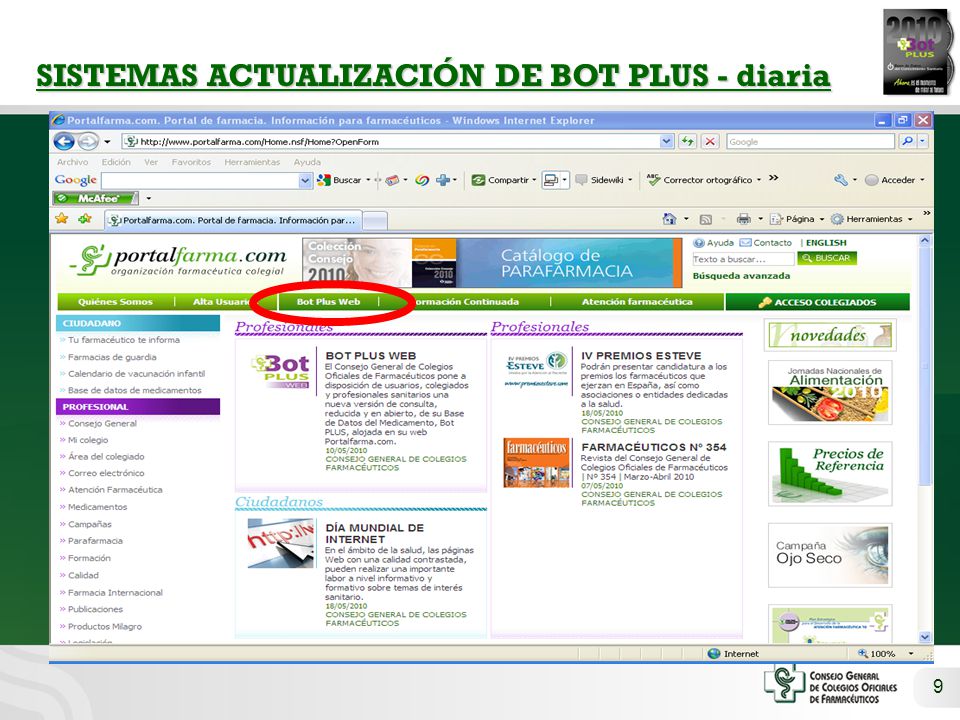
Task: Click the Favorites star icon
Action: click(62, 219)
